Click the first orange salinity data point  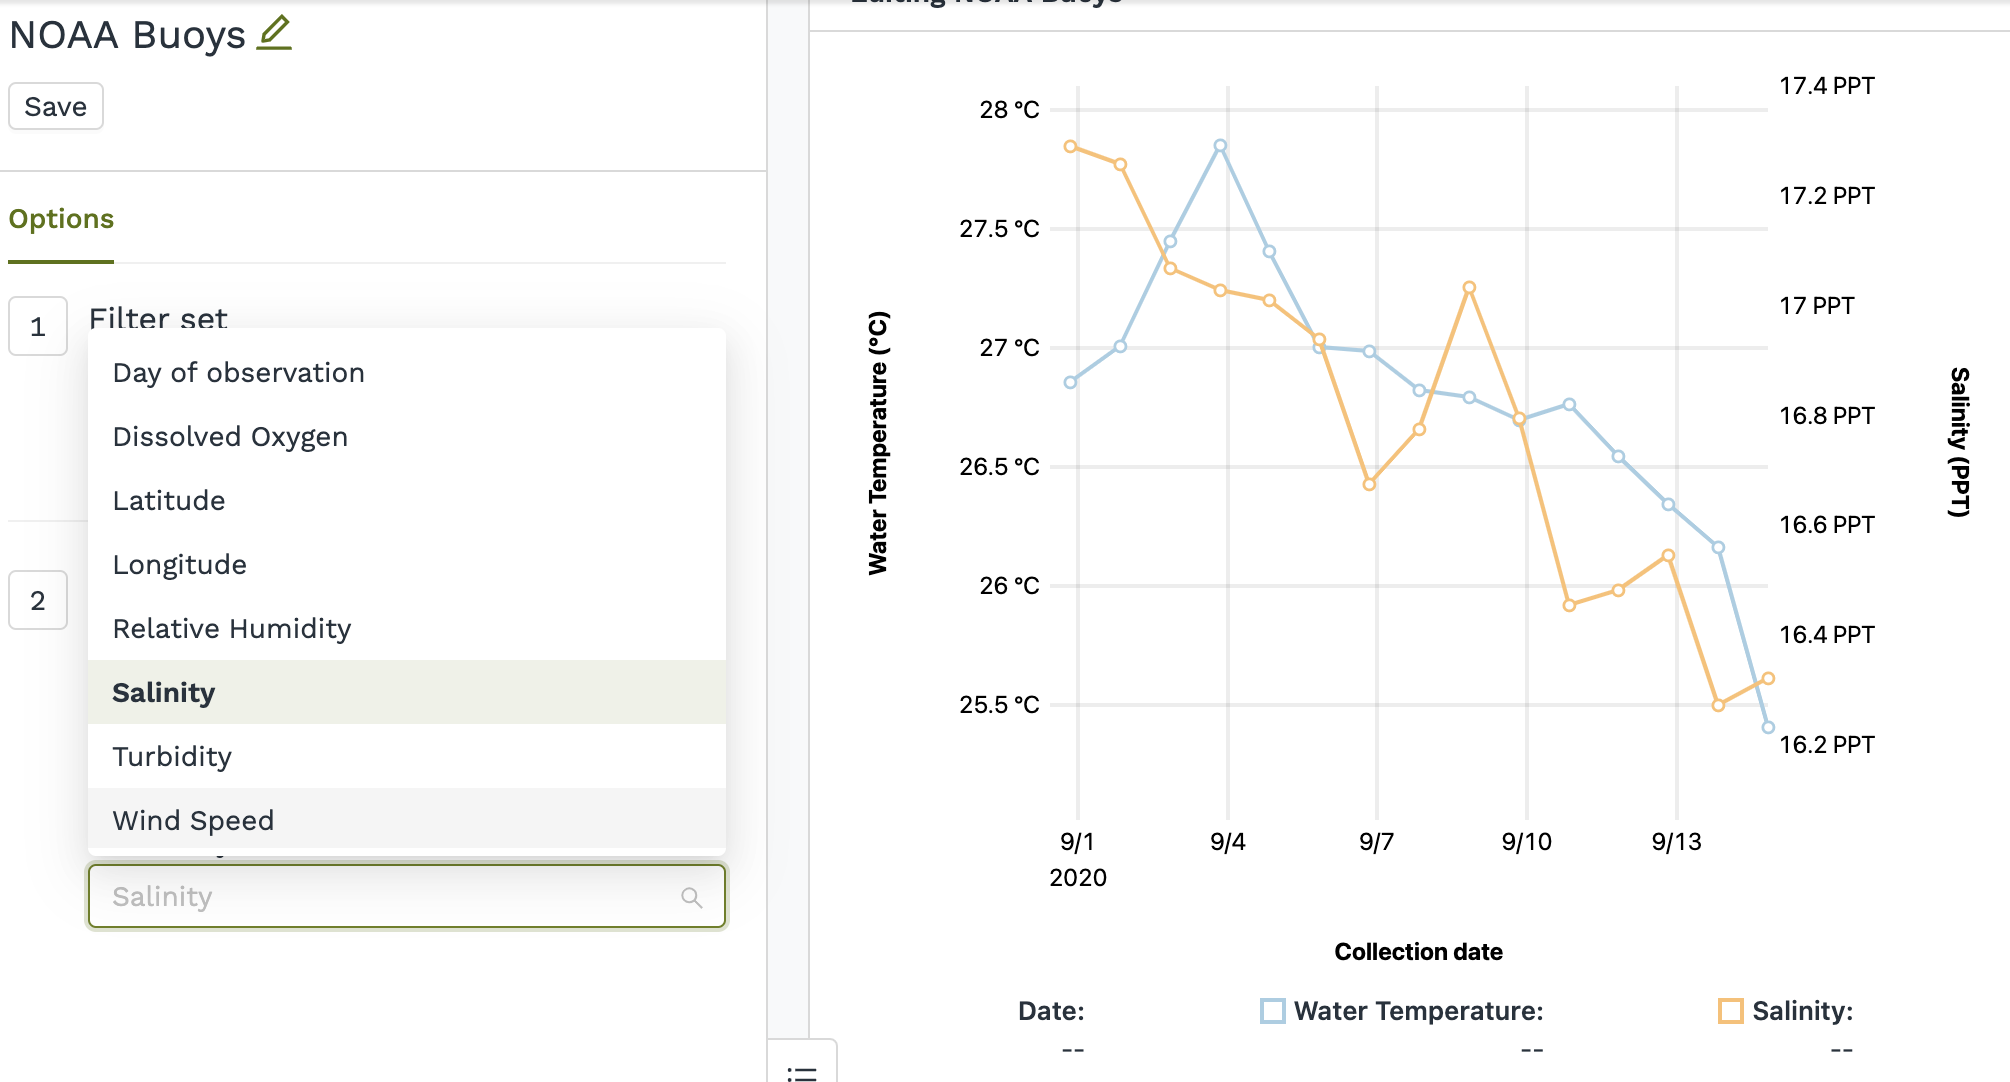[x=1071, y=147]
